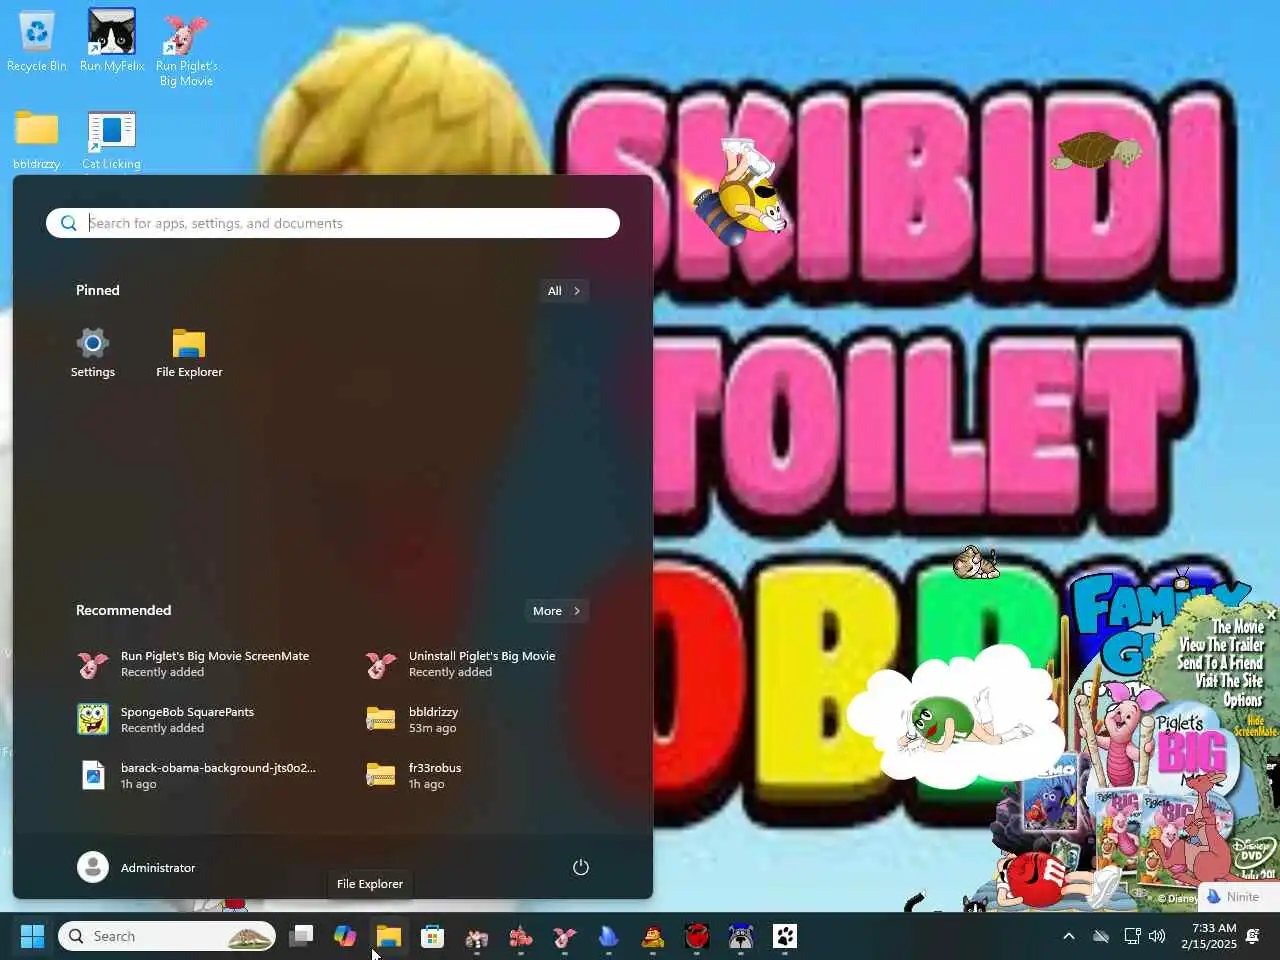1280x960 pixels.
Task: Click the Finding Nemo DVD cover
Action: click(1050, 794)
